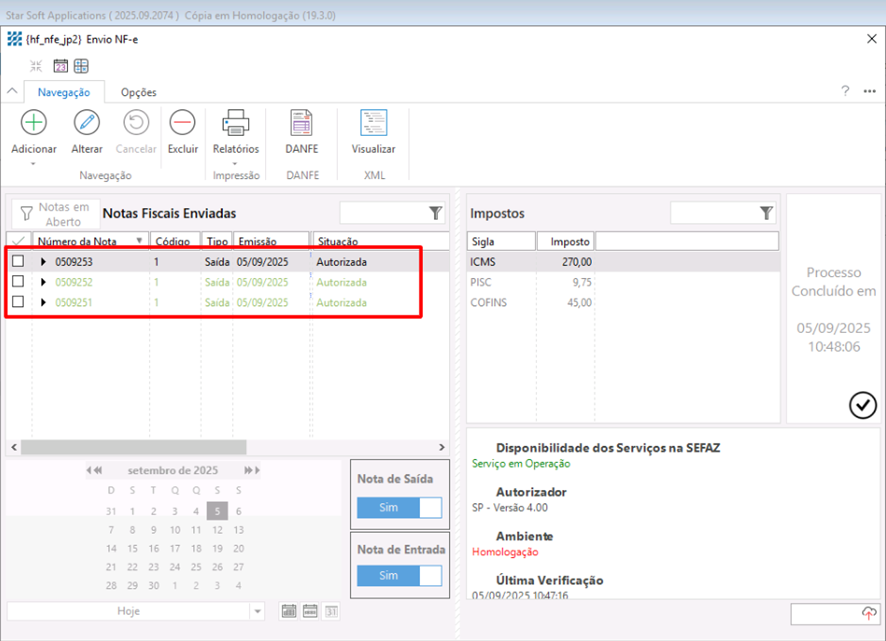Image resolution: width=886 pixels, height=641 pixels.
Task: Open the DANFE document icon
Action: pyautogui.click(x=301, y=123)
